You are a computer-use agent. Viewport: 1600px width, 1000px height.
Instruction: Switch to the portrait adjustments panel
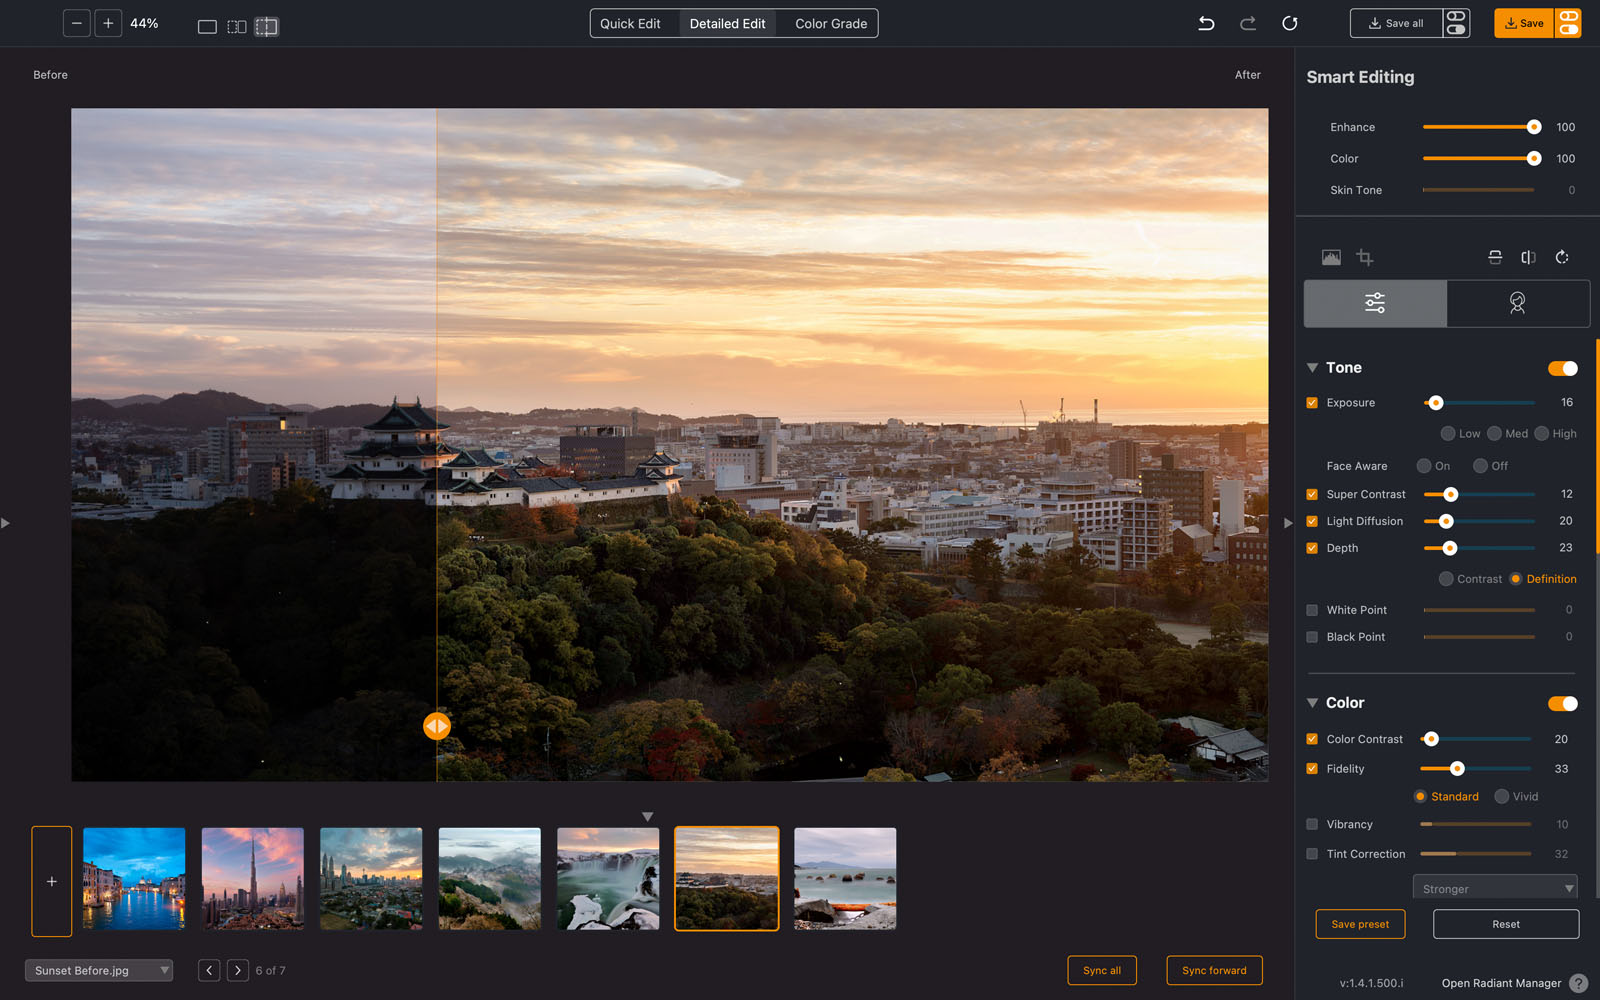click(1518, 303)
